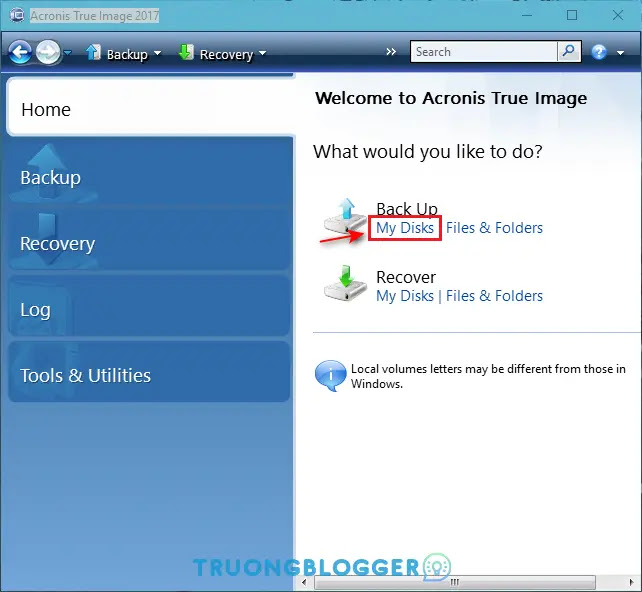Close the Acronis True Image window
Viewport: 642px width, 592px height.
click(x=618, y=16)
